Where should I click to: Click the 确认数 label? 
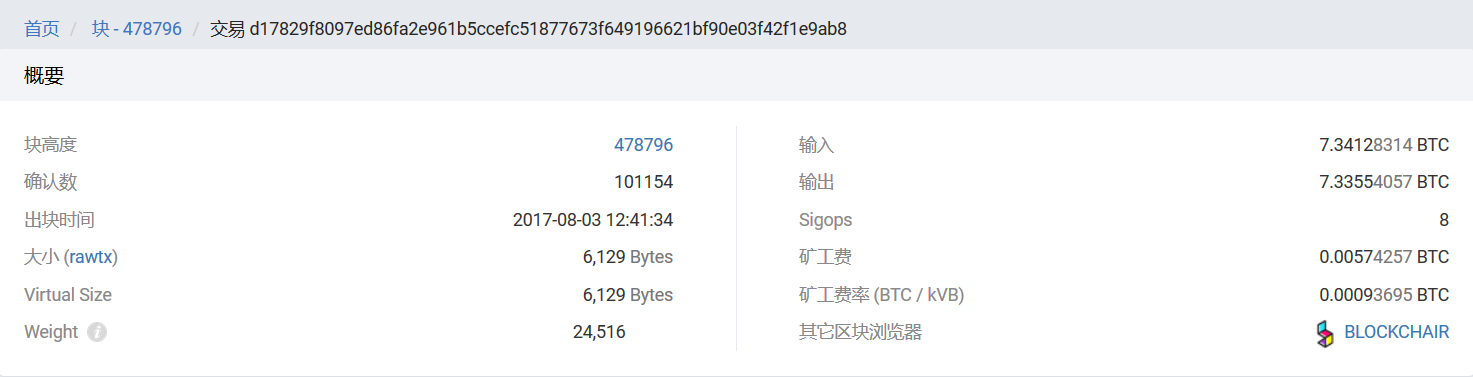coord(50,182)
